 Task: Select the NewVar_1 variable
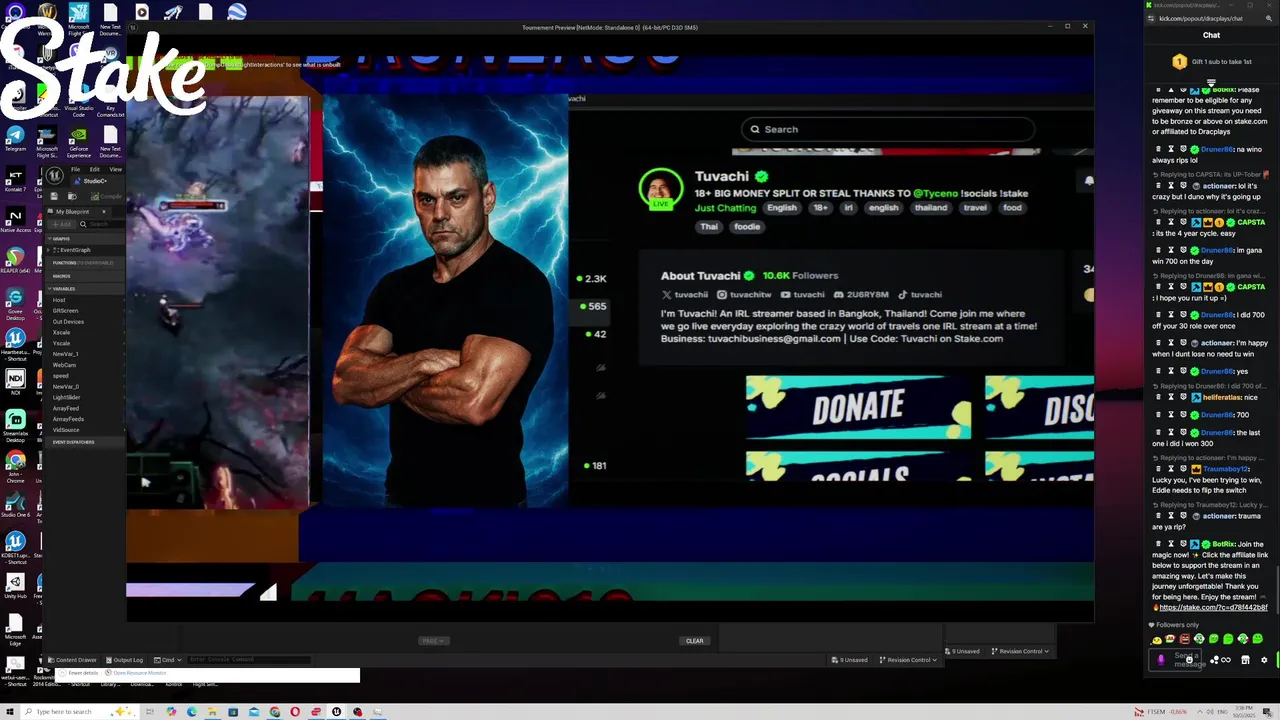click(65, 354)
